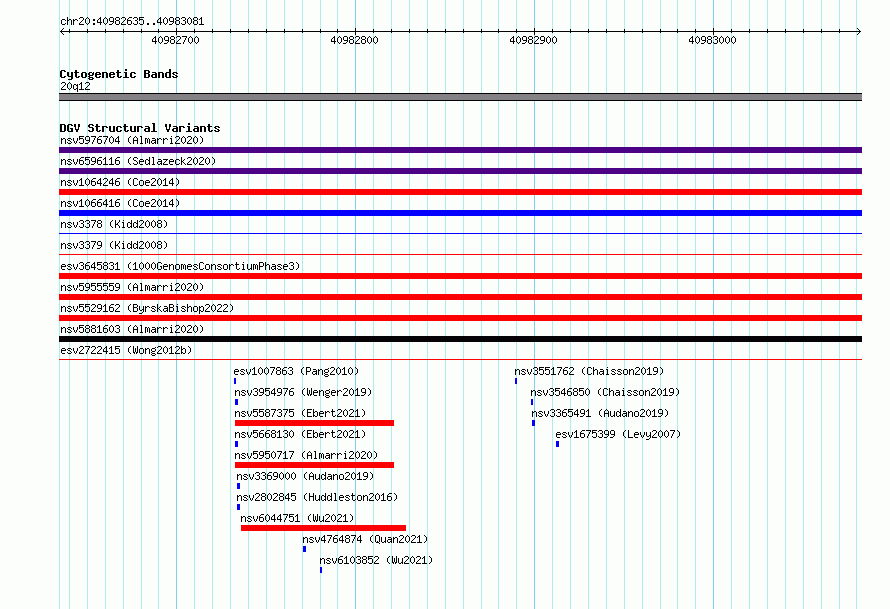
Task: Click nsv5881603 (Almarri2020) label
Action: click(x=132, y=329)
